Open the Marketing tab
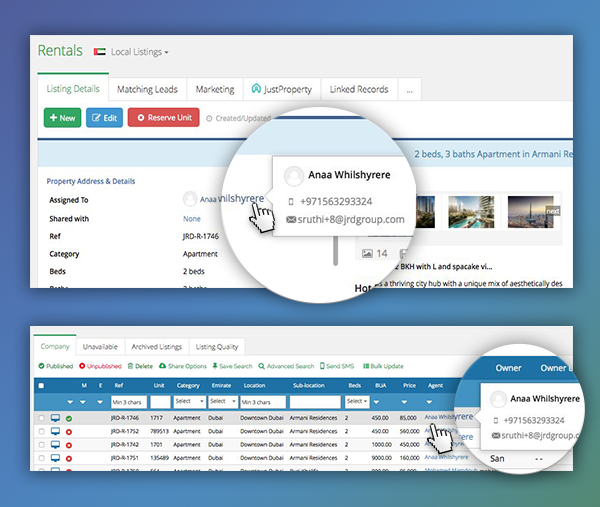The width and height of the screenshot is (600, 507). point(215,90)
